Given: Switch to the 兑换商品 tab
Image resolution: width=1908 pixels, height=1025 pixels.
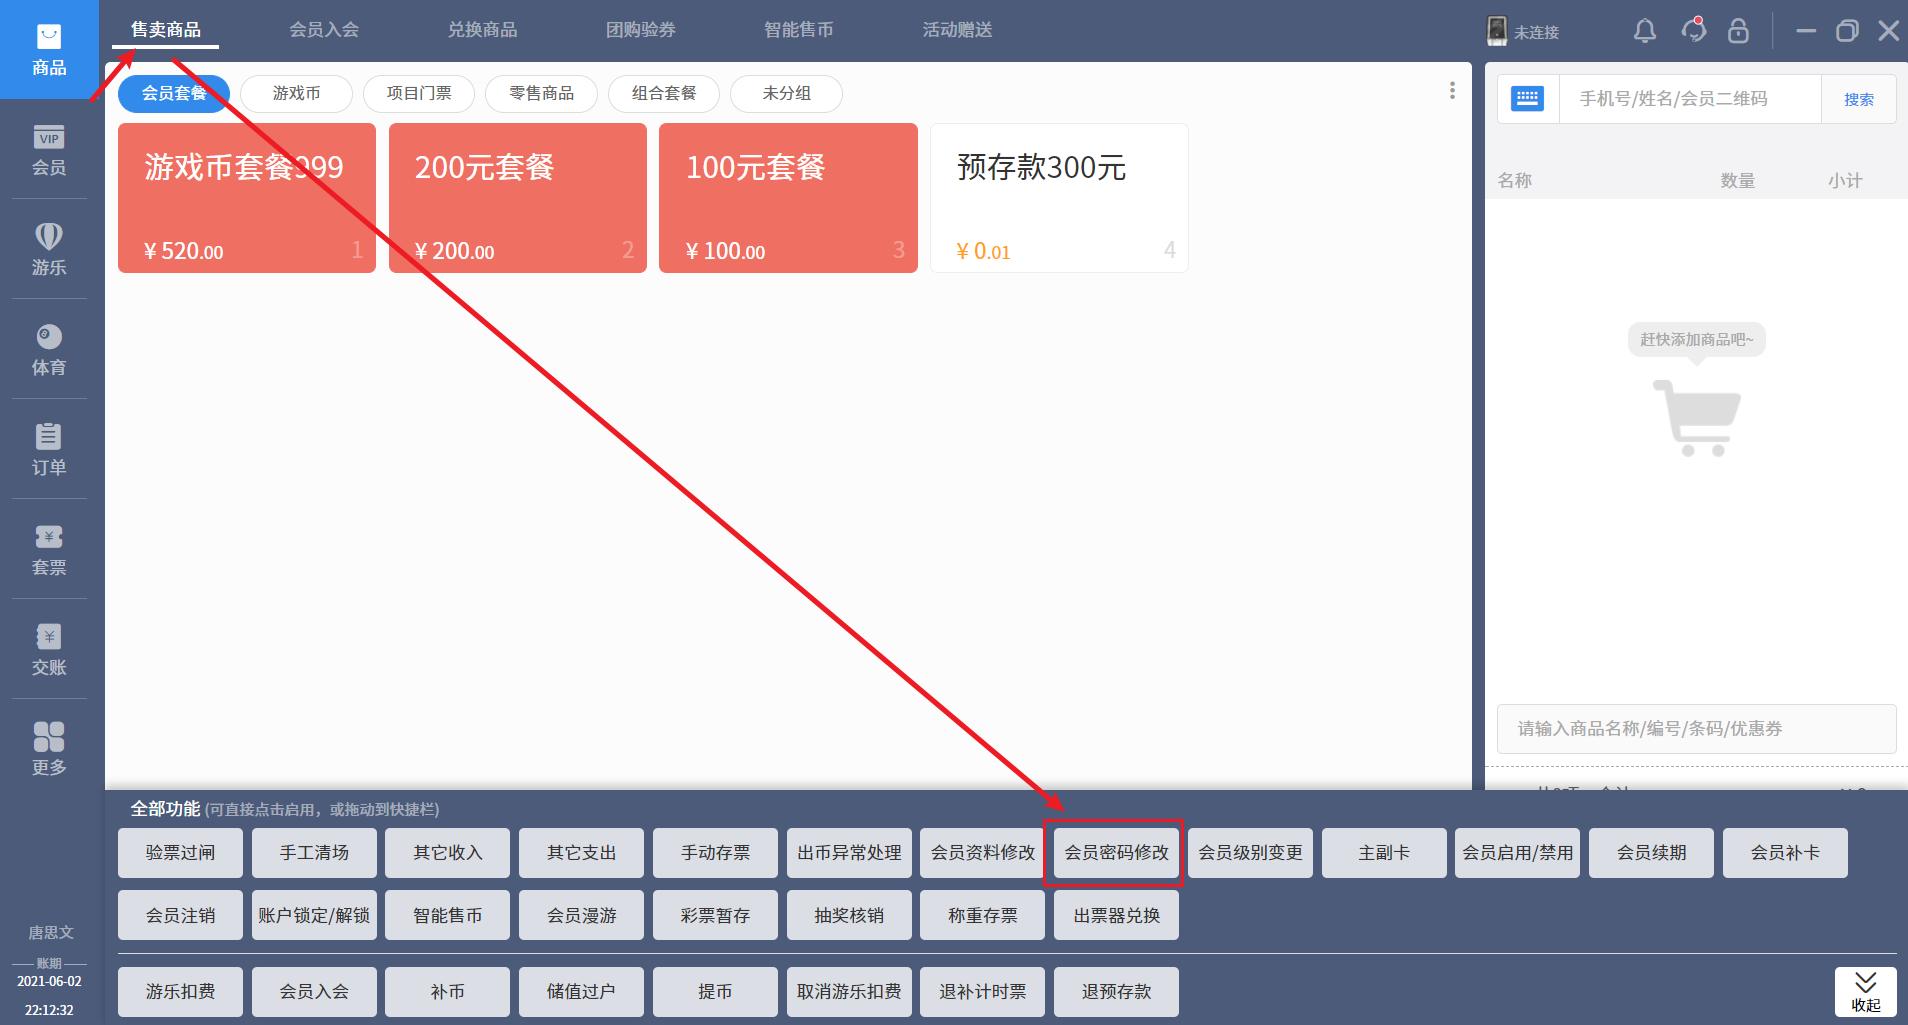Looking at the screenshot, I should coord(482,30).
